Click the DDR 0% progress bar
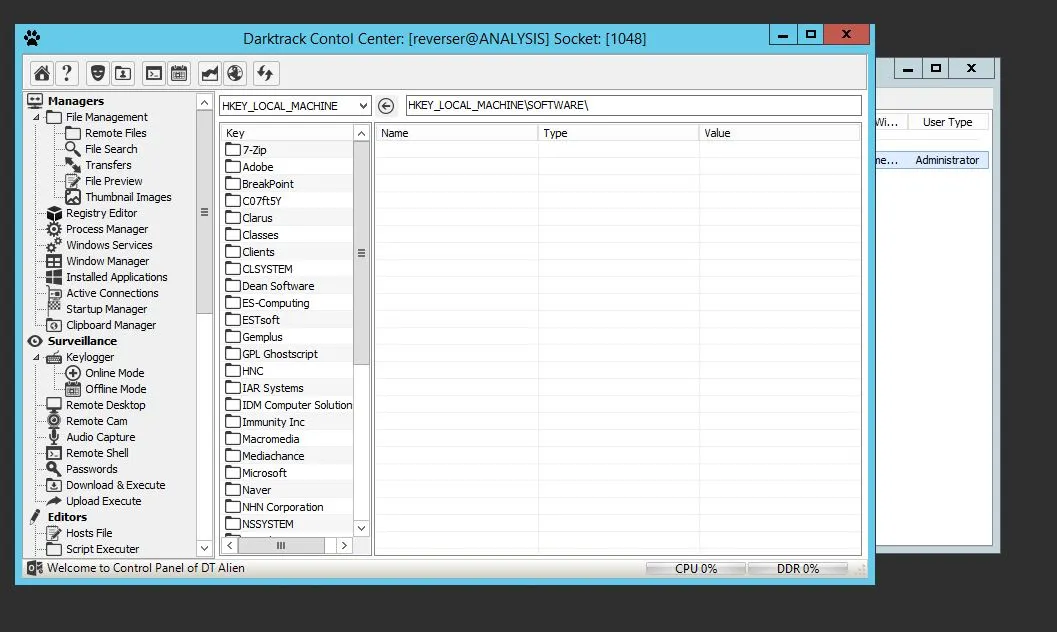1057x632 pixels. coord(797,569)
